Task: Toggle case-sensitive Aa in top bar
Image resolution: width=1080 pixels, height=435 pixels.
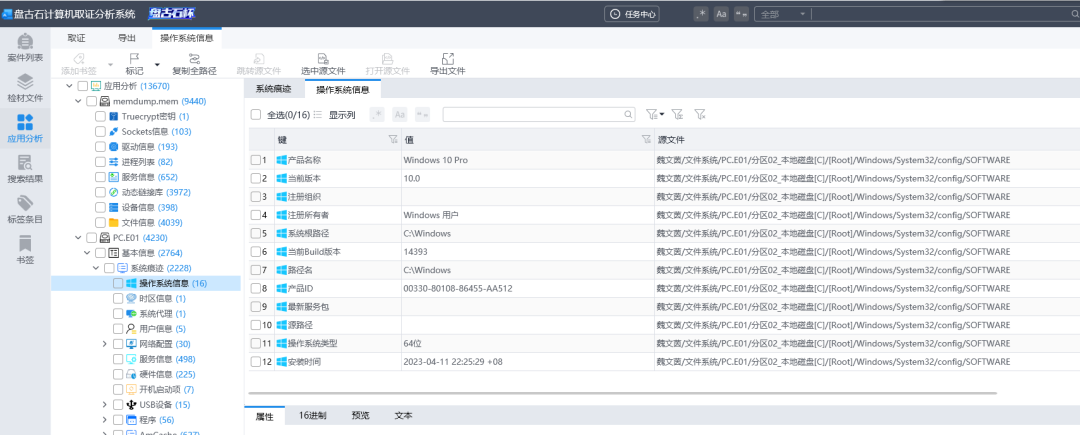Action: [721, 14]
